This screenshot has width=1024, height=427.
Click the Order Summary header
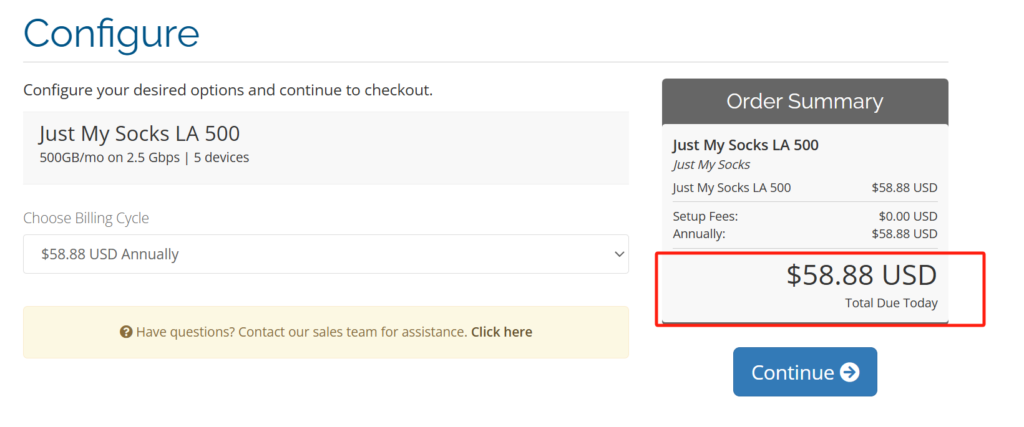click(x=804, y=101)
